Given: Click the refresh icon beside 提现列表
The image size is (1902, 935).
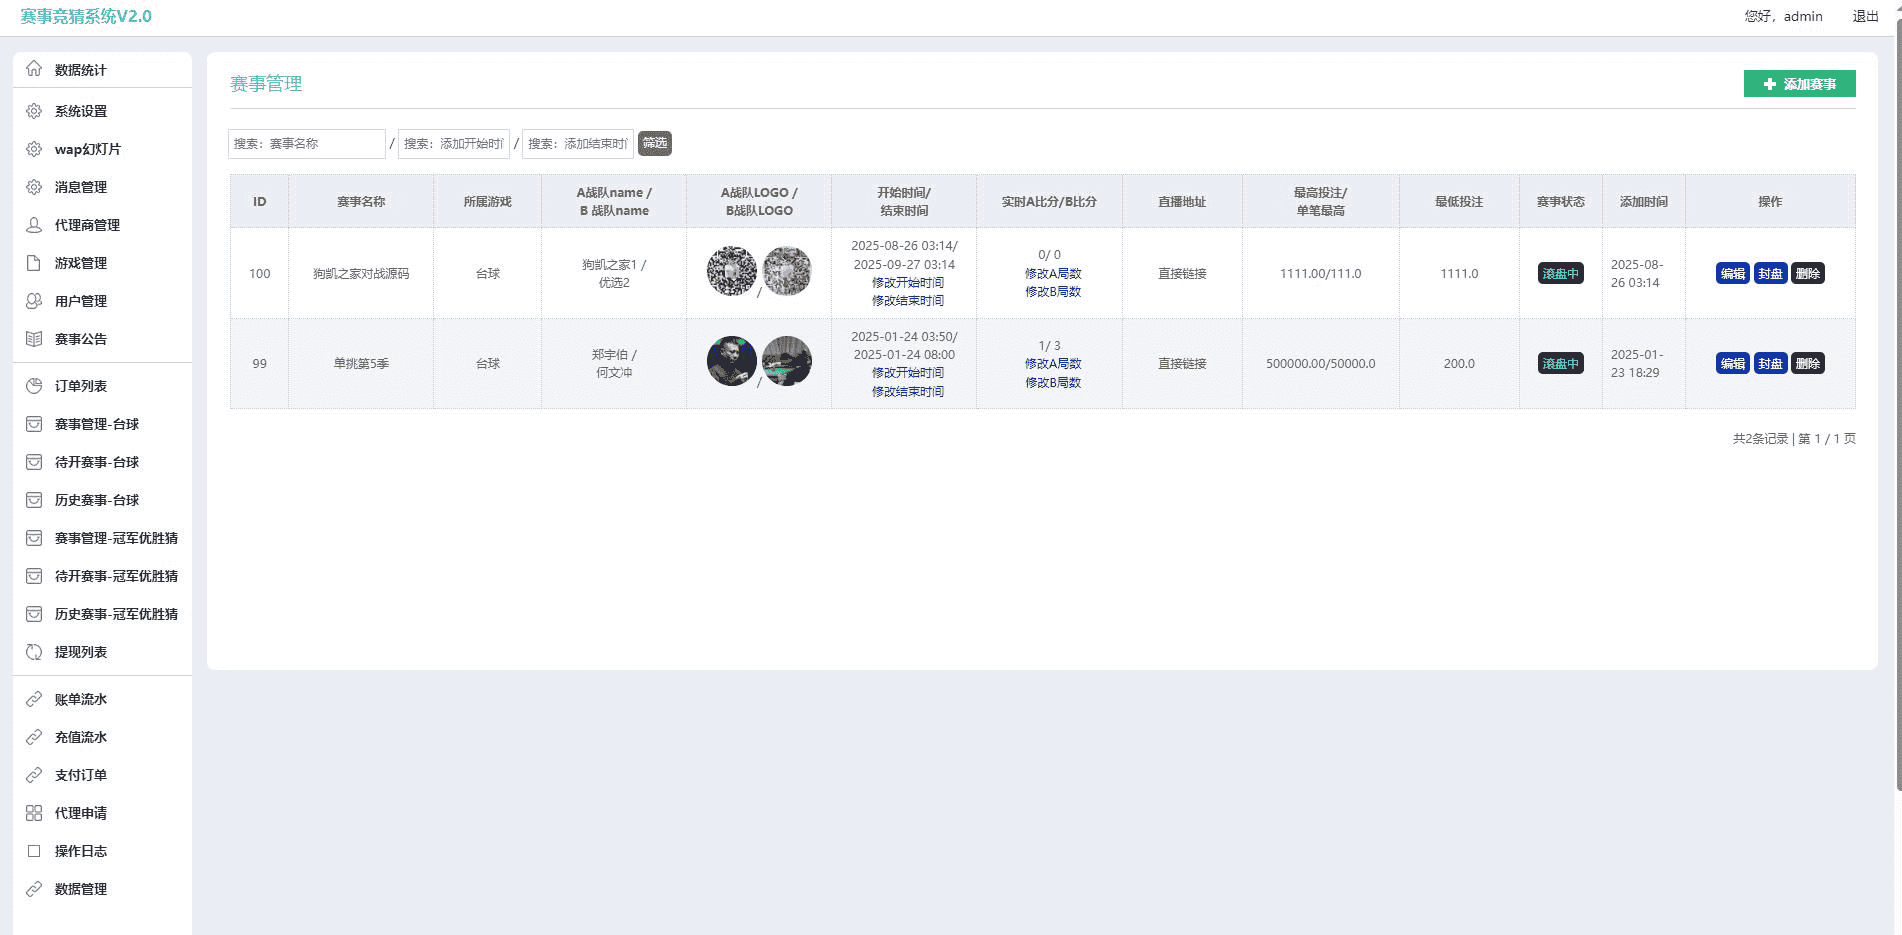Looking at the screenshot, I should [x=34, y=652].
